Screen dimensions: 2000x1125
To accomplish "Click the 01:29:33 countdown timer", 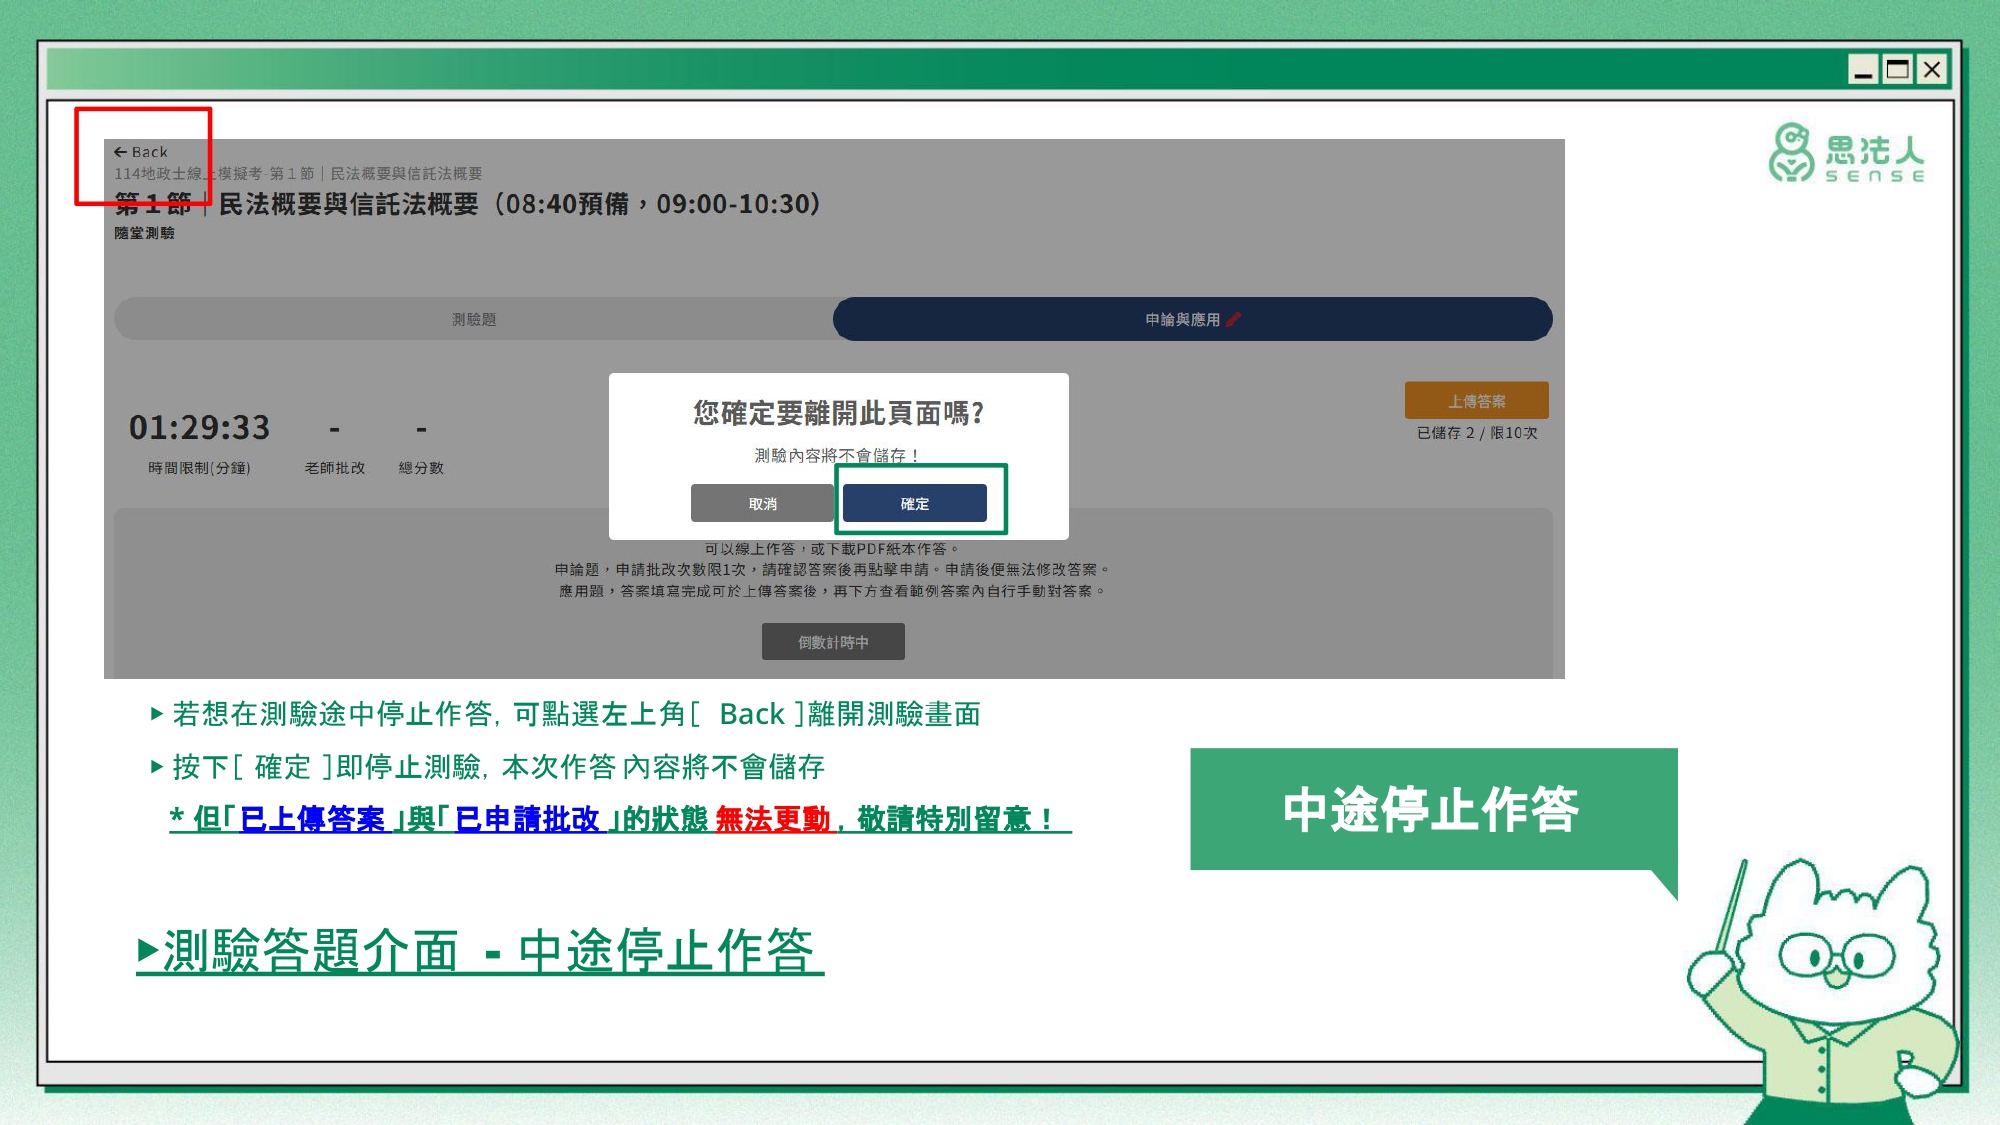I will pyautogui.click(x=199, y=428).
